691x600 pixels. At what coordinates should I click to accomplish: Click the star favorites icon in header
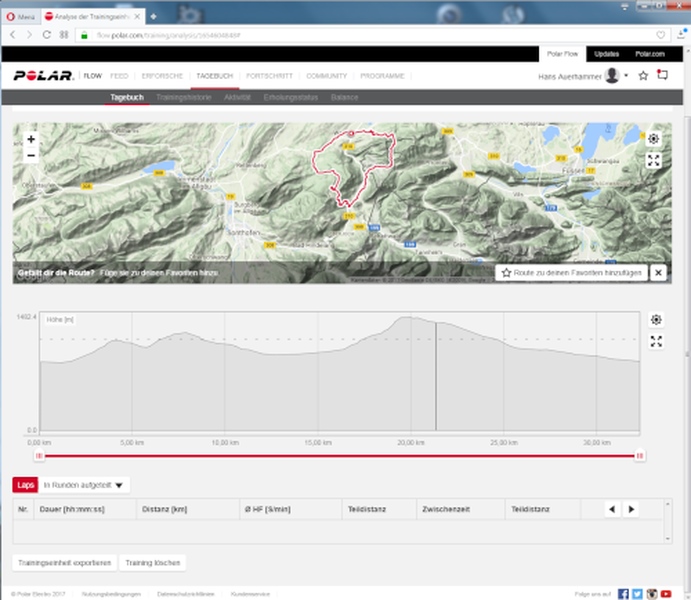click(x=643, y=75)
